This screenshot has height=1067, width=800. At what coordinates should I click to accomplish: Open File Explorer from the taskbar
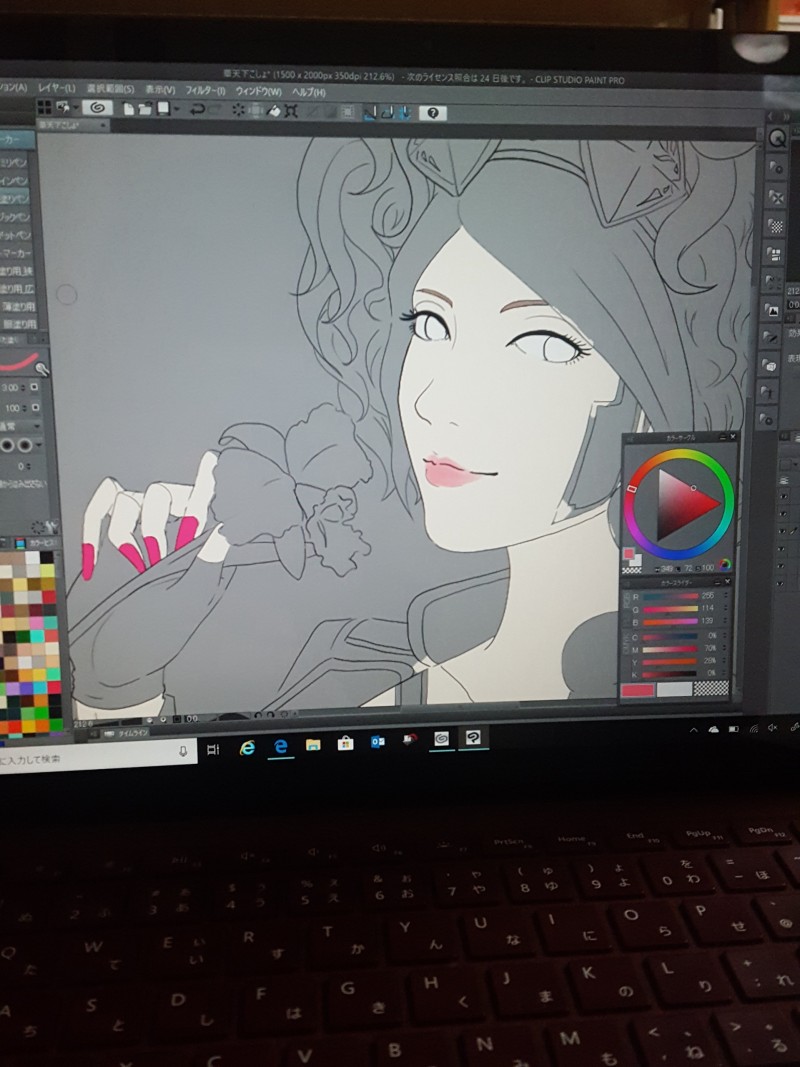click(313, 744)
